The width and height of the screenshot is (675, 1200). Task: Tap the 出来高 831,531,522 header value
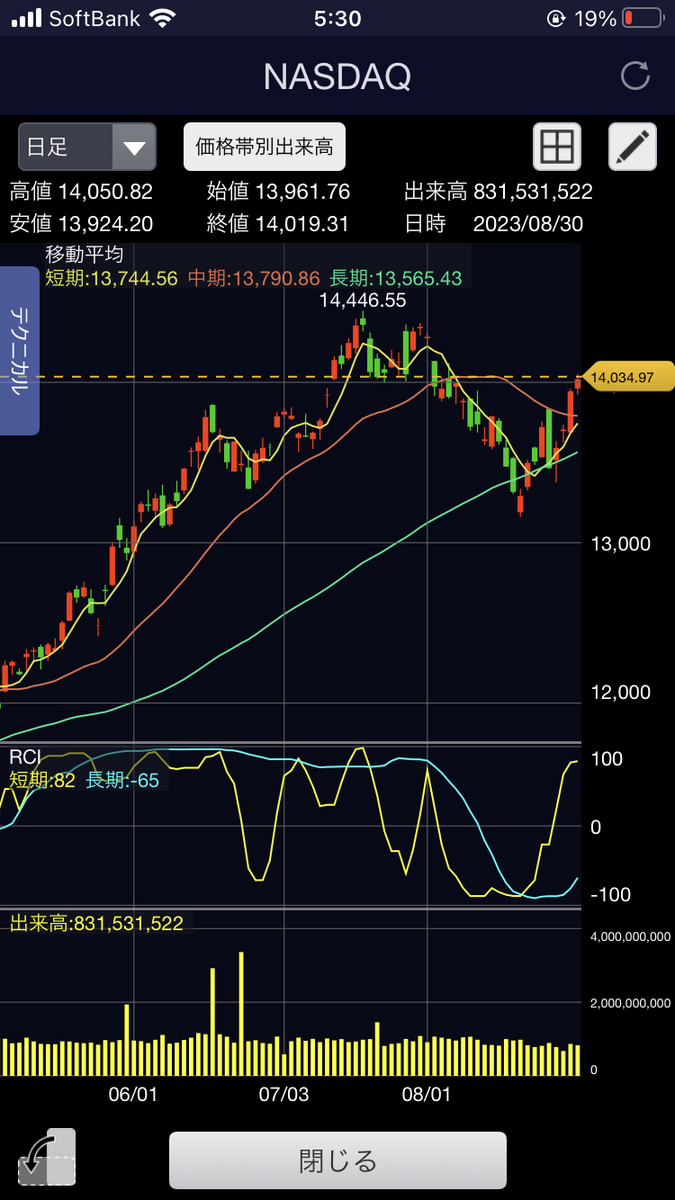coord(499,192)
